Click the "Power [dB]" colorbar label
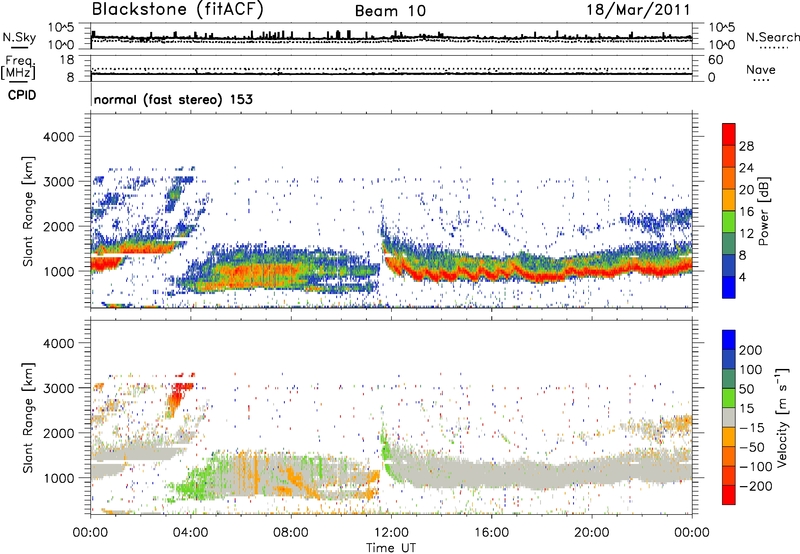 pos(763,211)
